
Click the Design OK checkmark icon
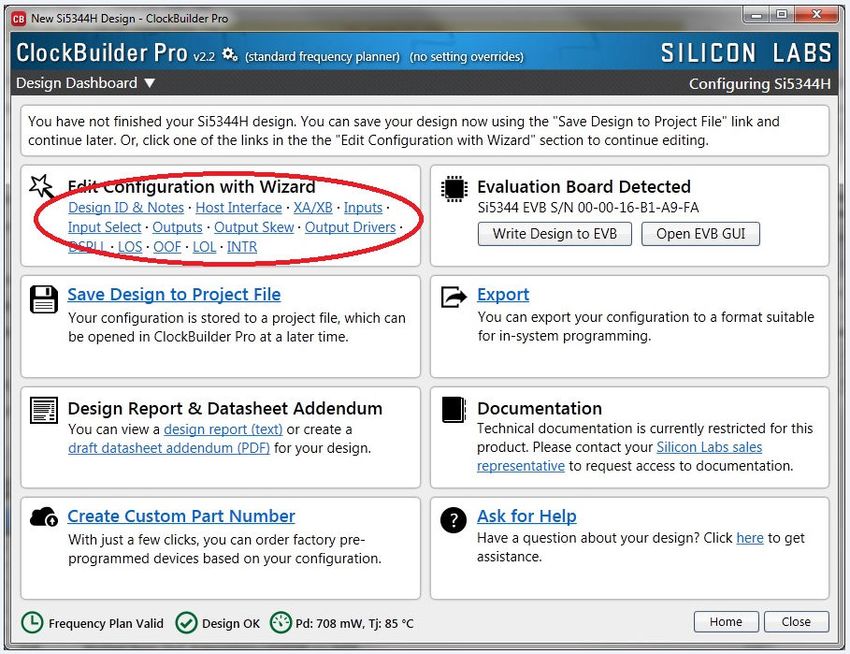(186, 623)
